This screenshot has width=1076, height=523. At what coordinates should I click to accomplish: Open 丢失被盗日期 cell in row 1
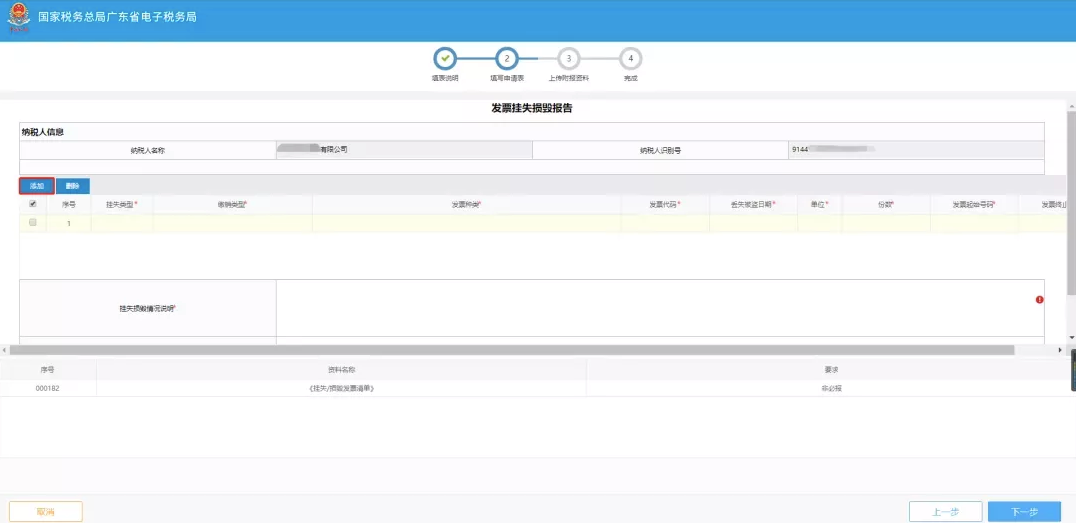(753, 223)
